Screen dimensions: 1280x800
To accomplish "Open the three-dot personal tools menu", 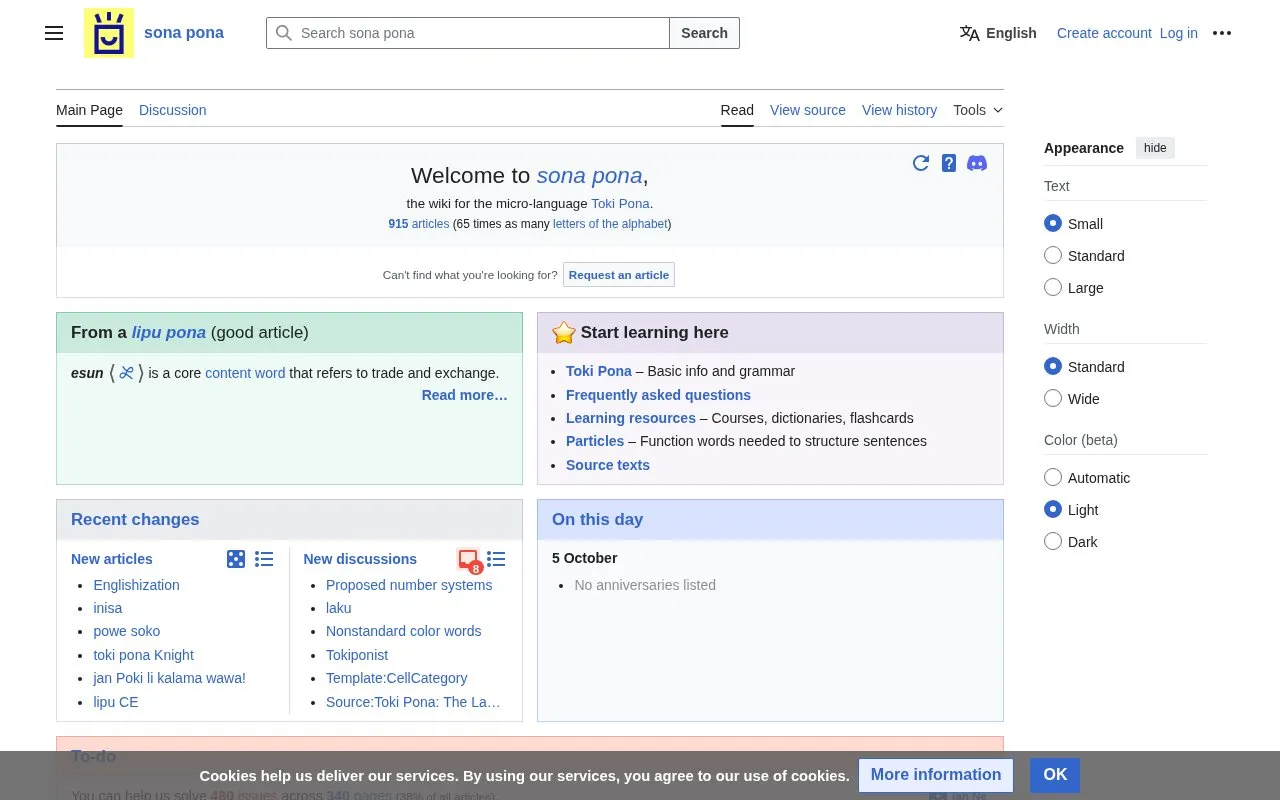I will (1222, 33).
